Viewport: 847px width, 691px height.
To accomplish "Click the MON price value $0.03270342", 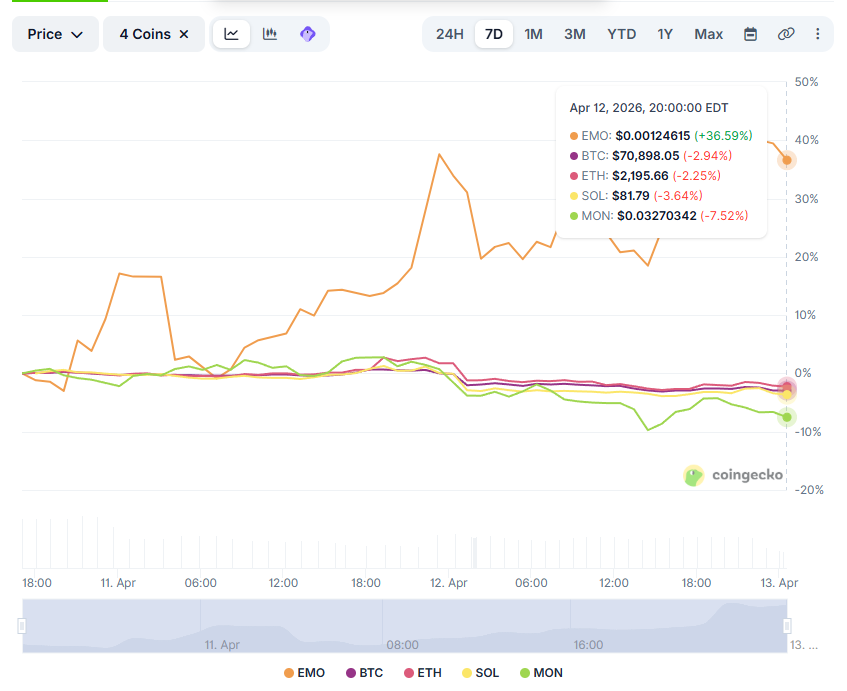I will click(657, 216).
